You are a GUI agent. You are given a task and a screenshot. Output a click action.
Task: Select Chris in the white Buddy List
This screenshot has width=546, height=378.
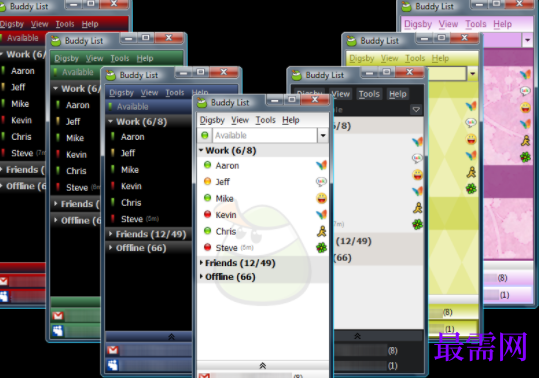(x=226, y=231)
